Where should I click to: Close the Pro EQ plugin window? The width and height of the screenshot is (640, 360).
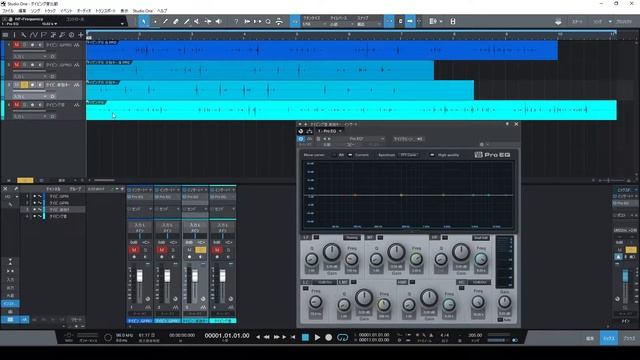[516, 124]
